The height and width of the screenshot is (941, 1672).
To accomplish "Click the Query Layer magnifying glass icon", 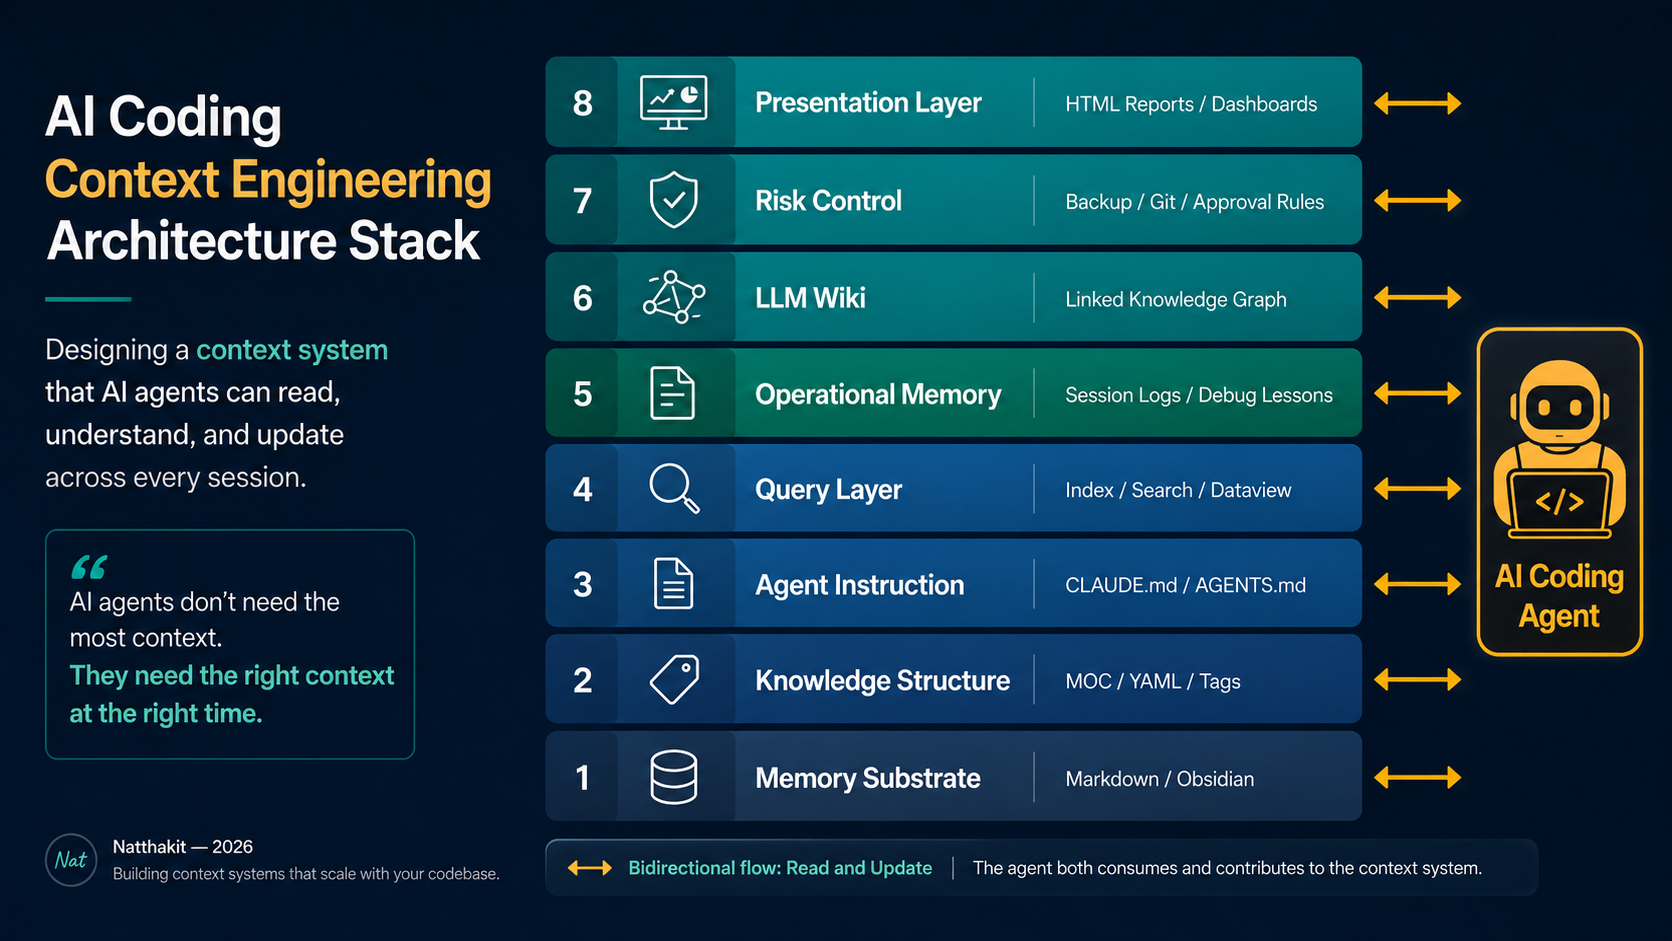I will tap(674, 488).
